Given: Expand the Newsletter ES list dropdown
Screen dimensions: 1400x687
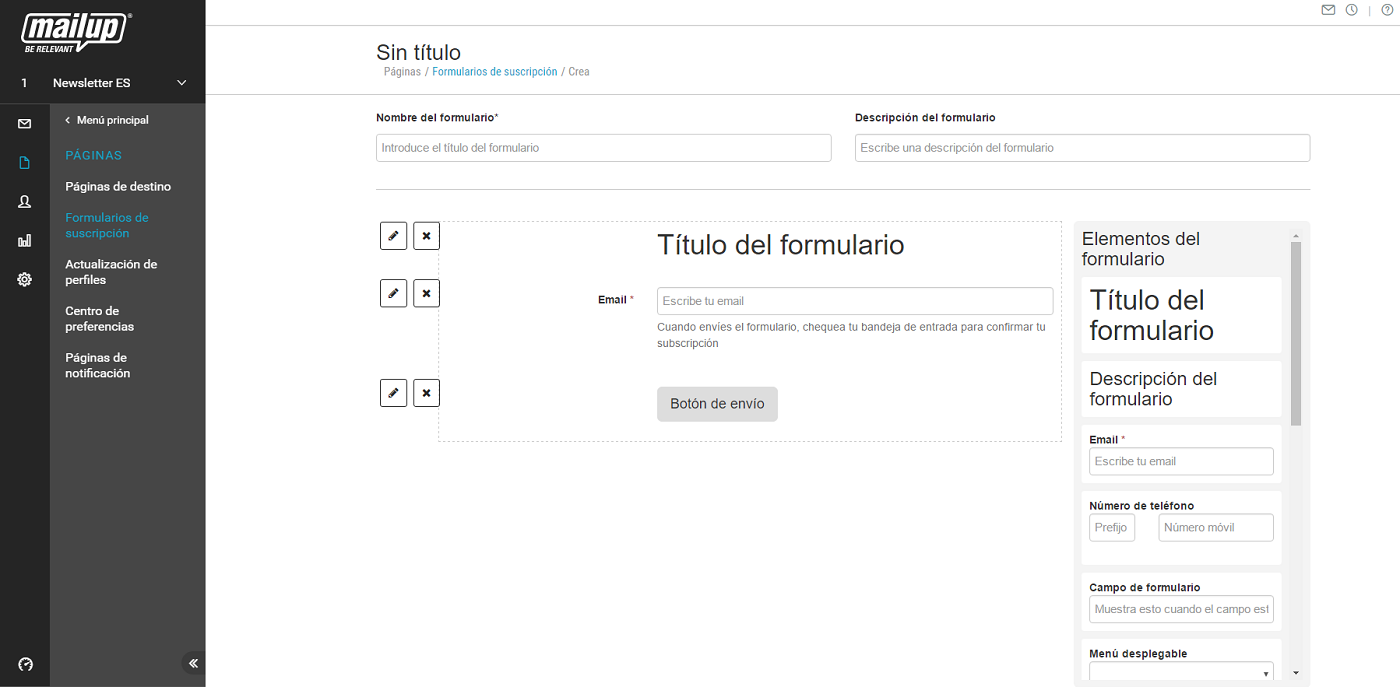Looking at the screenshot, I should (181, 83).
